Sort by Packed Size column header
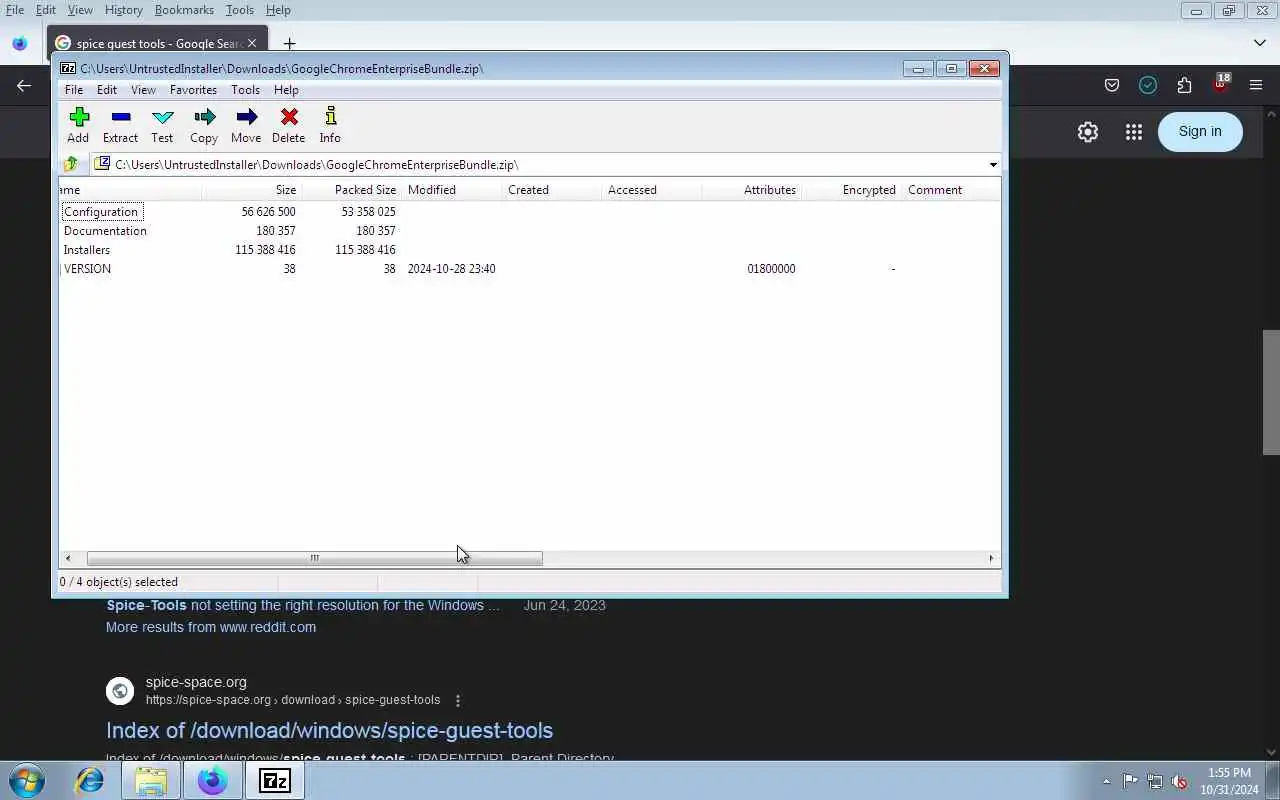1280x800 pixels. [x=351, y=190]
